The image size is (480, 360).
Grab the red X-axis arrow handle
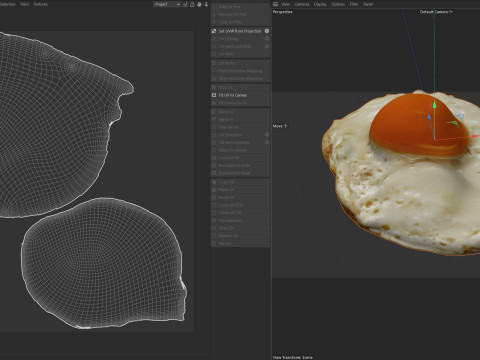(476, 136)
